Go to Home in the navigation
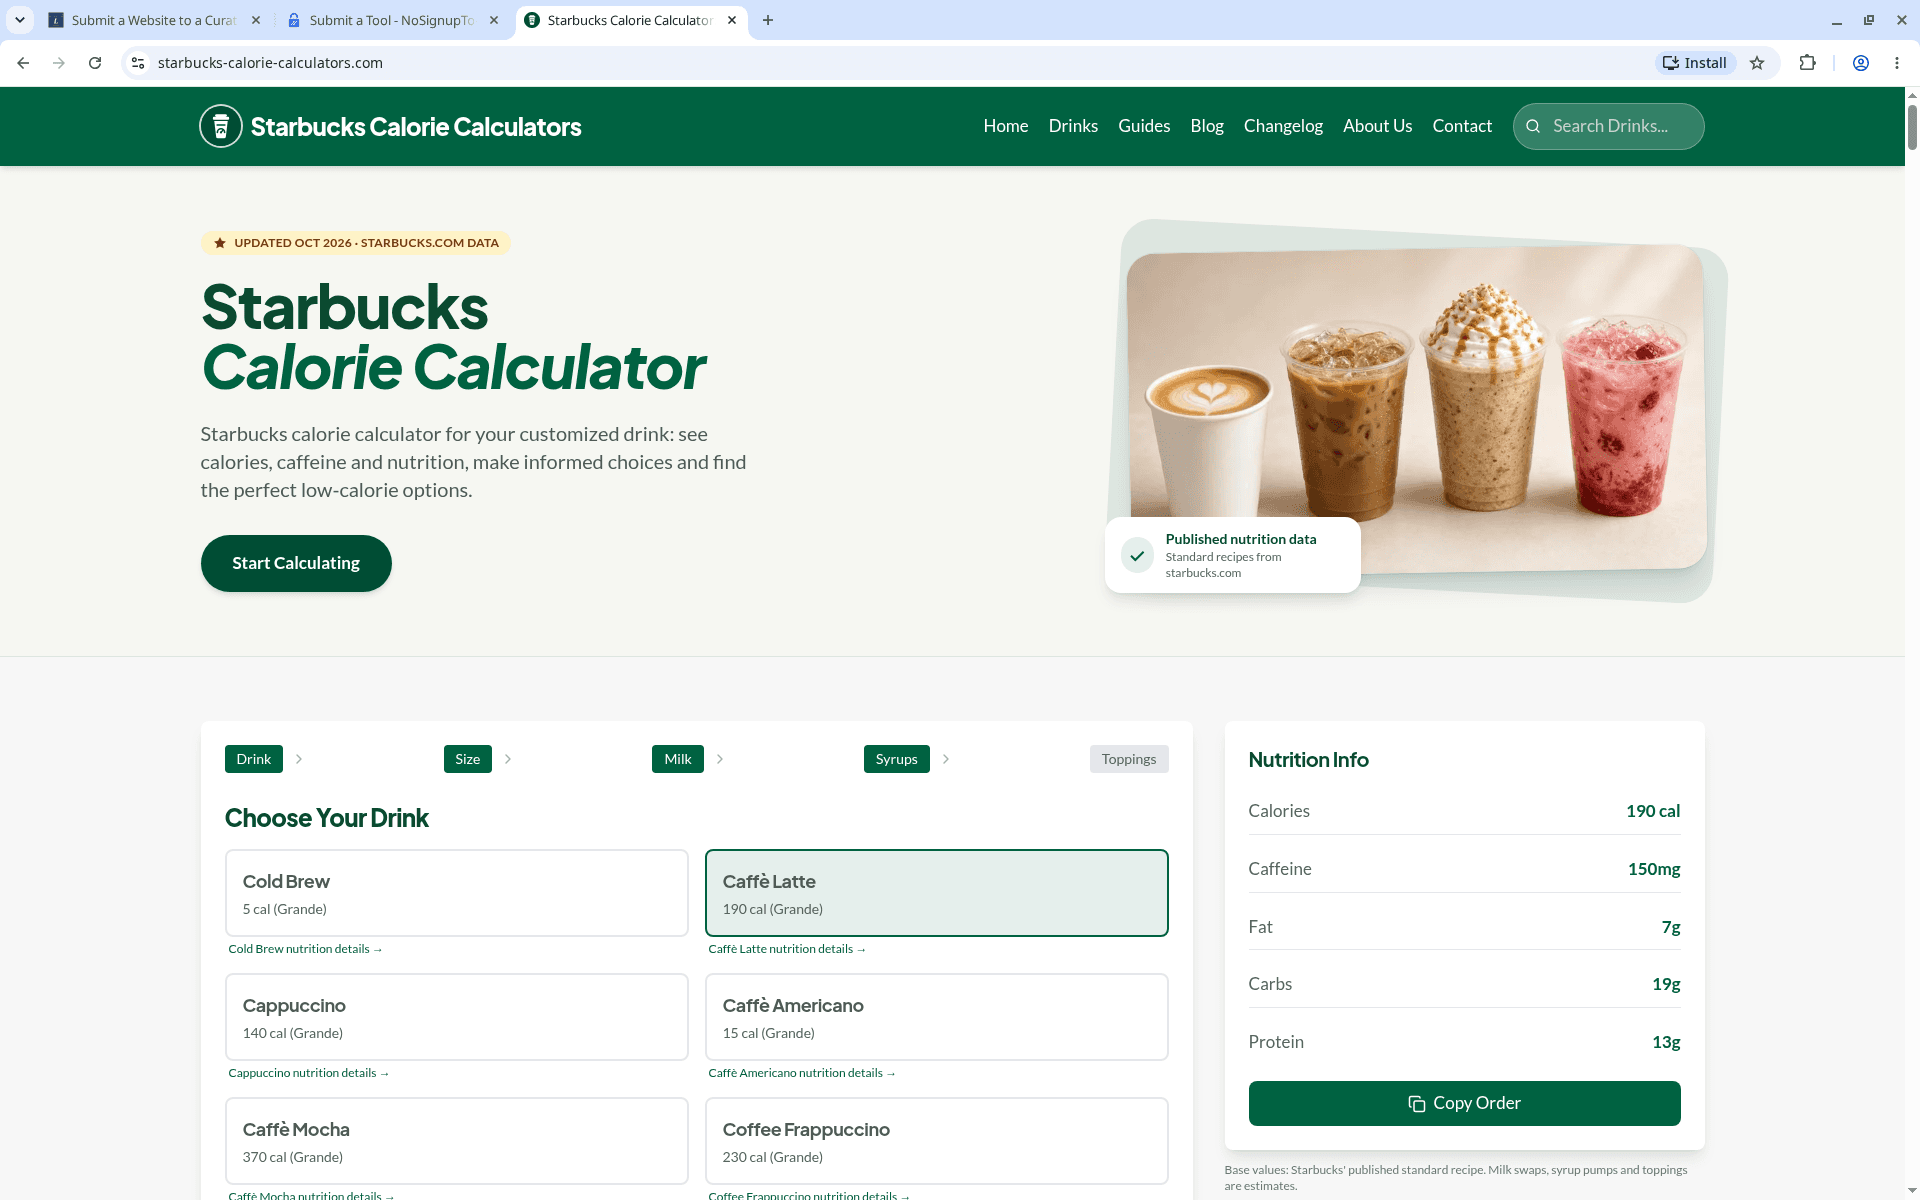Image resolution: width=1920 pixels, height=1200 pixels. point(1005,126)
